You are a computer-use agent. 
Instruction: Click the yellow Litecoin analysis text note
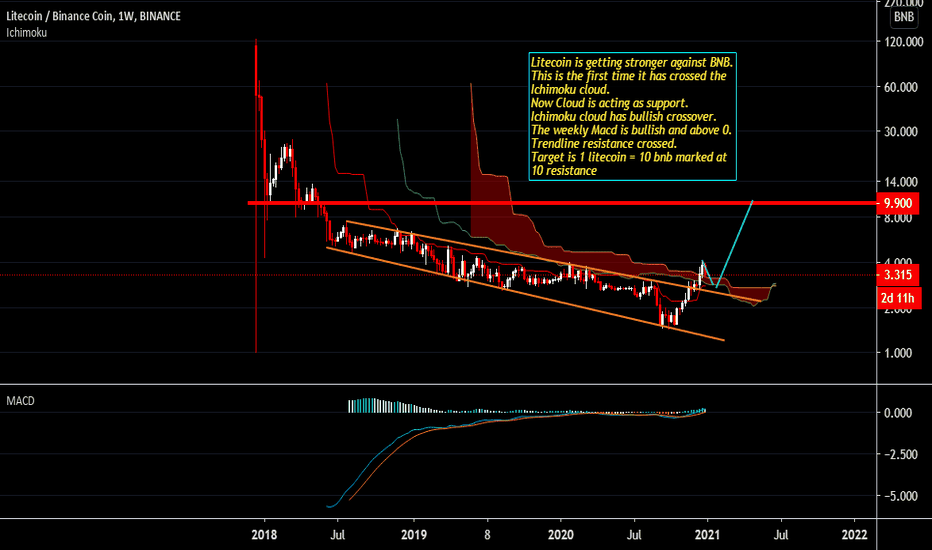coord(632,117)
